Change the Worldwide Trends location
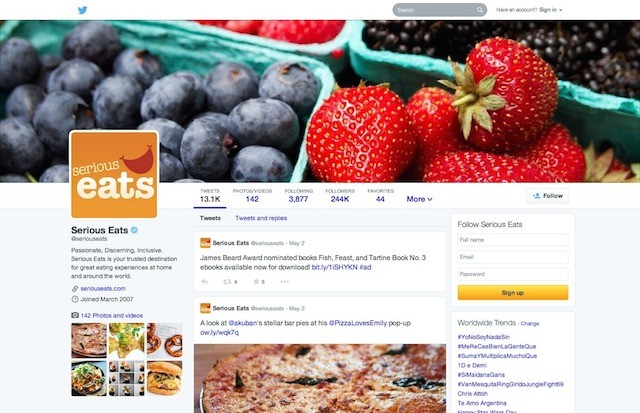The width and height of the screenshot is (640, 413). 530,324
